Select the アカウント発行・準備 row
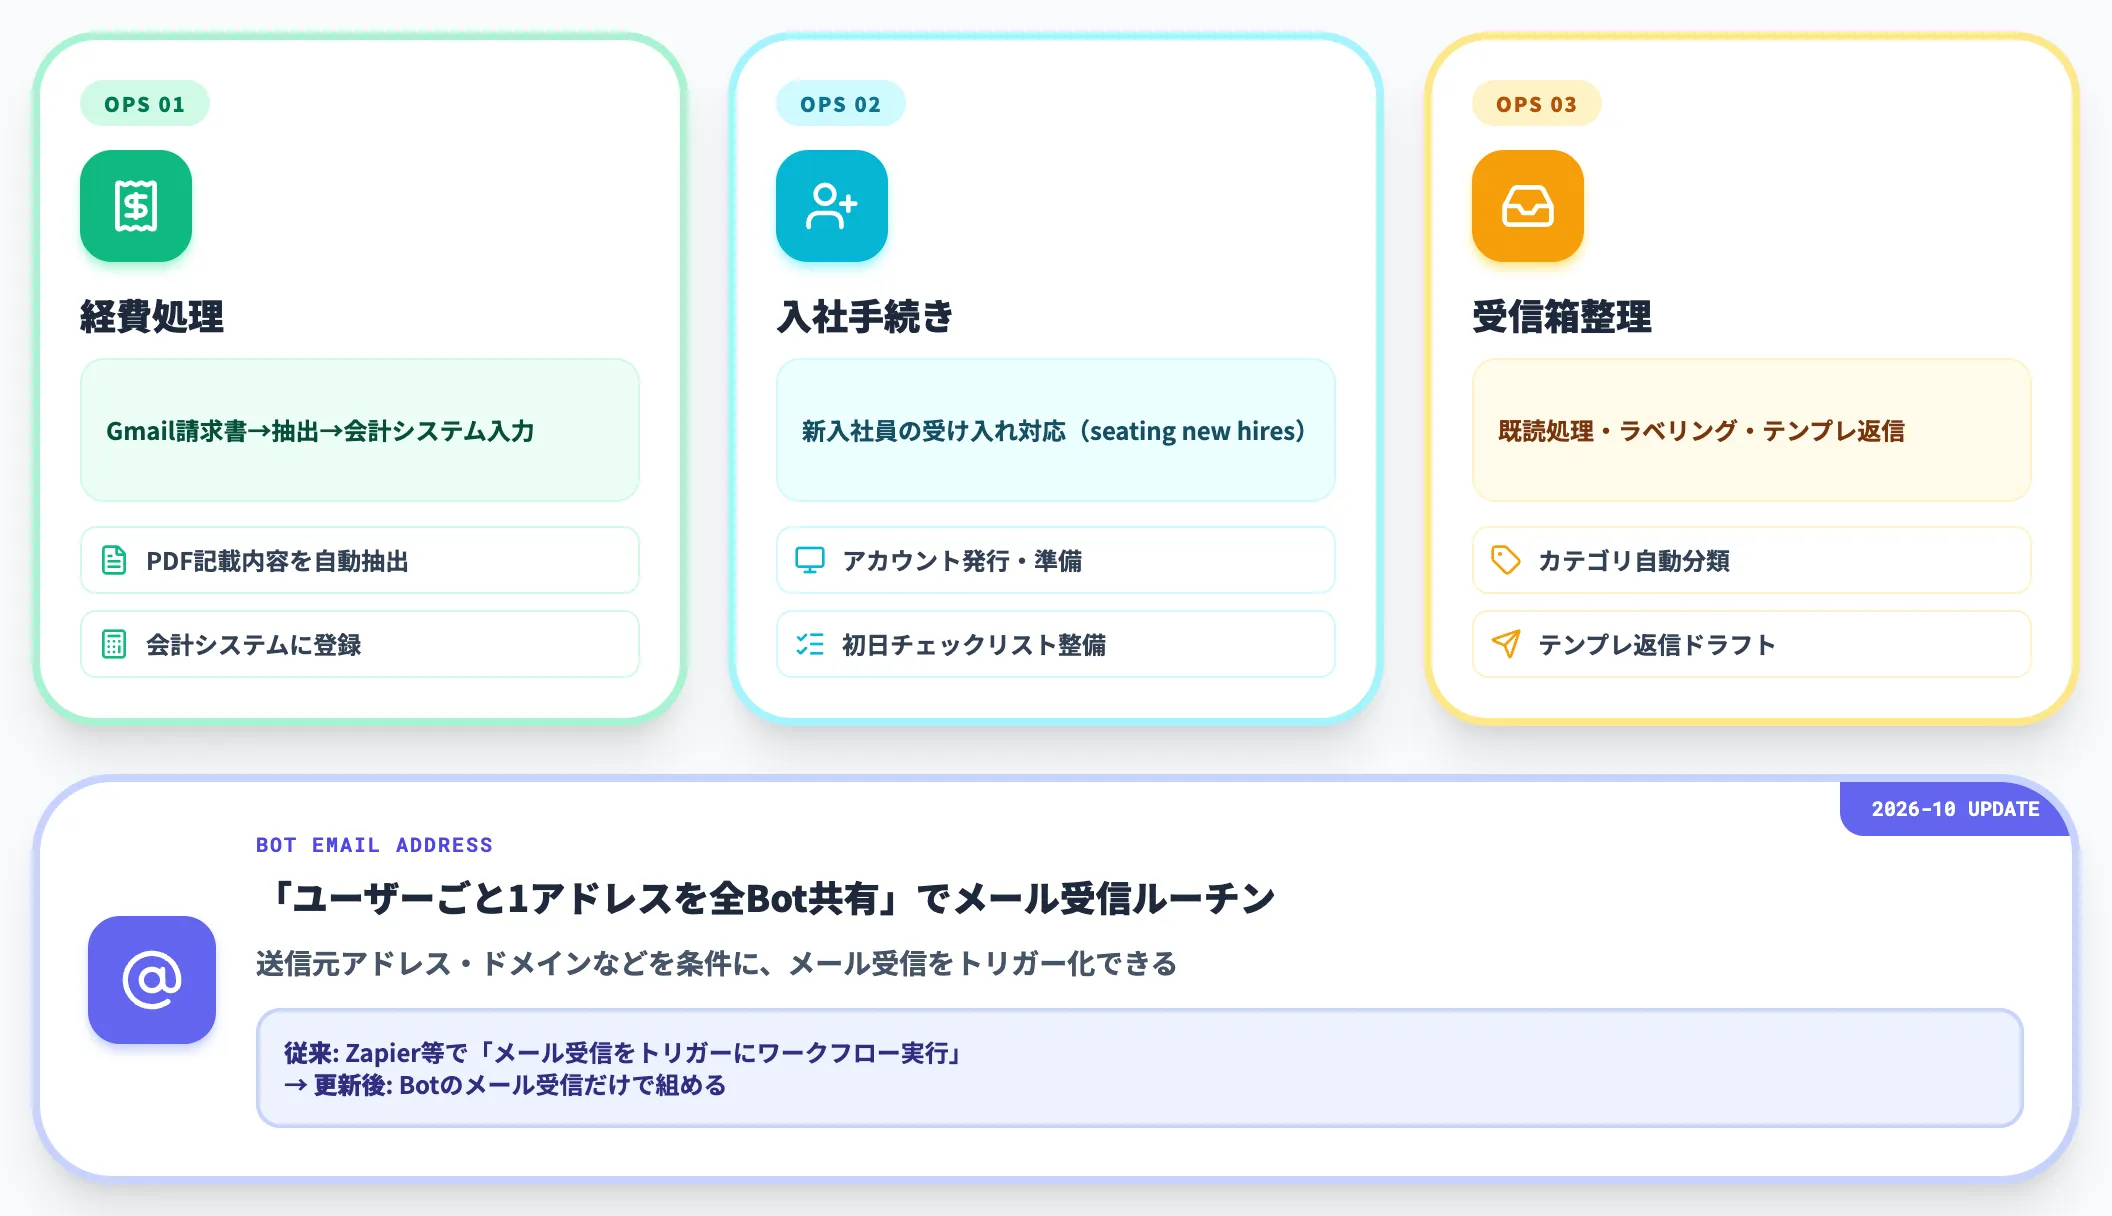This screenshot has width=2112, height=1216. 1056,560
